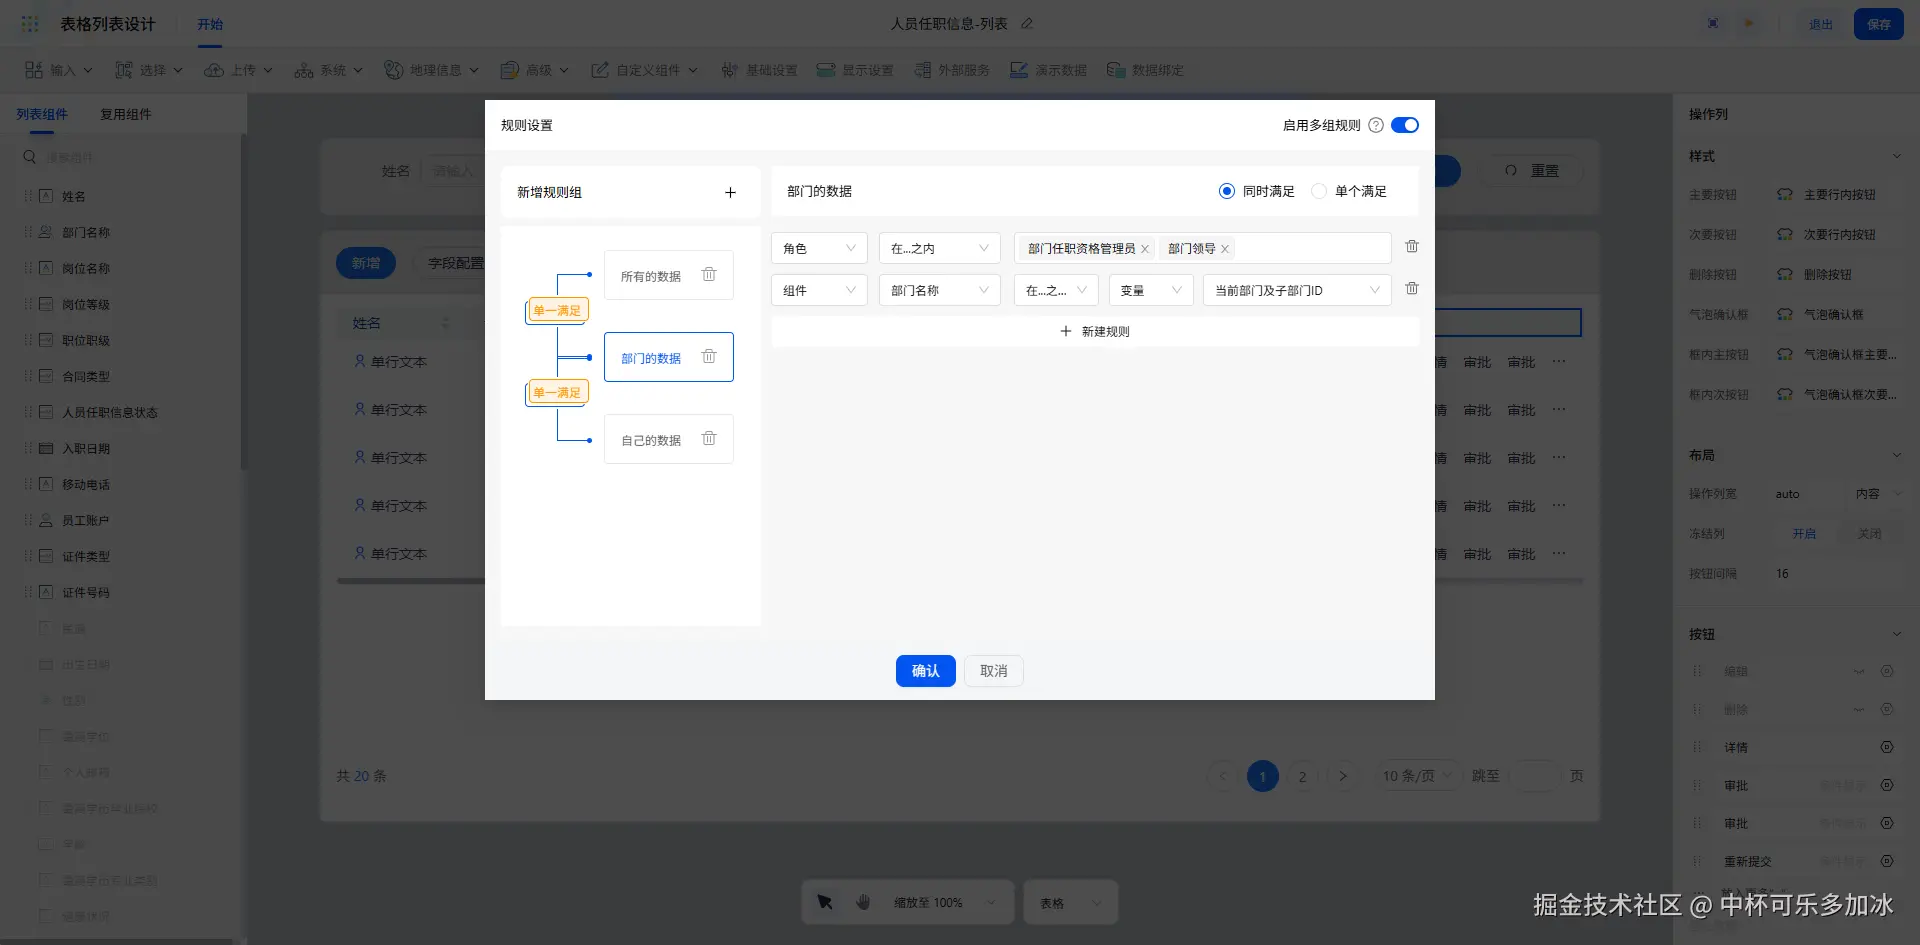The image size is (1920, 945).
Task: Delete the 自己的数据 rule group
Action: click(709, 439)
